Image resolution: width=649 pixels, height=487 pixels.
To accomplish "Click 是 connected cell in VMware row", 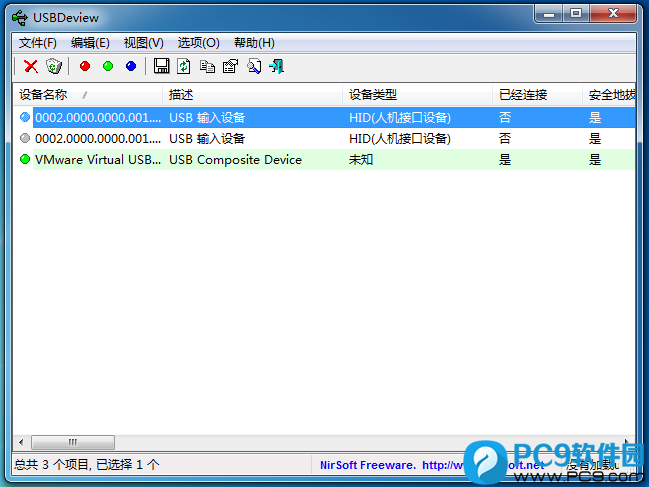I will pos(505,160).
